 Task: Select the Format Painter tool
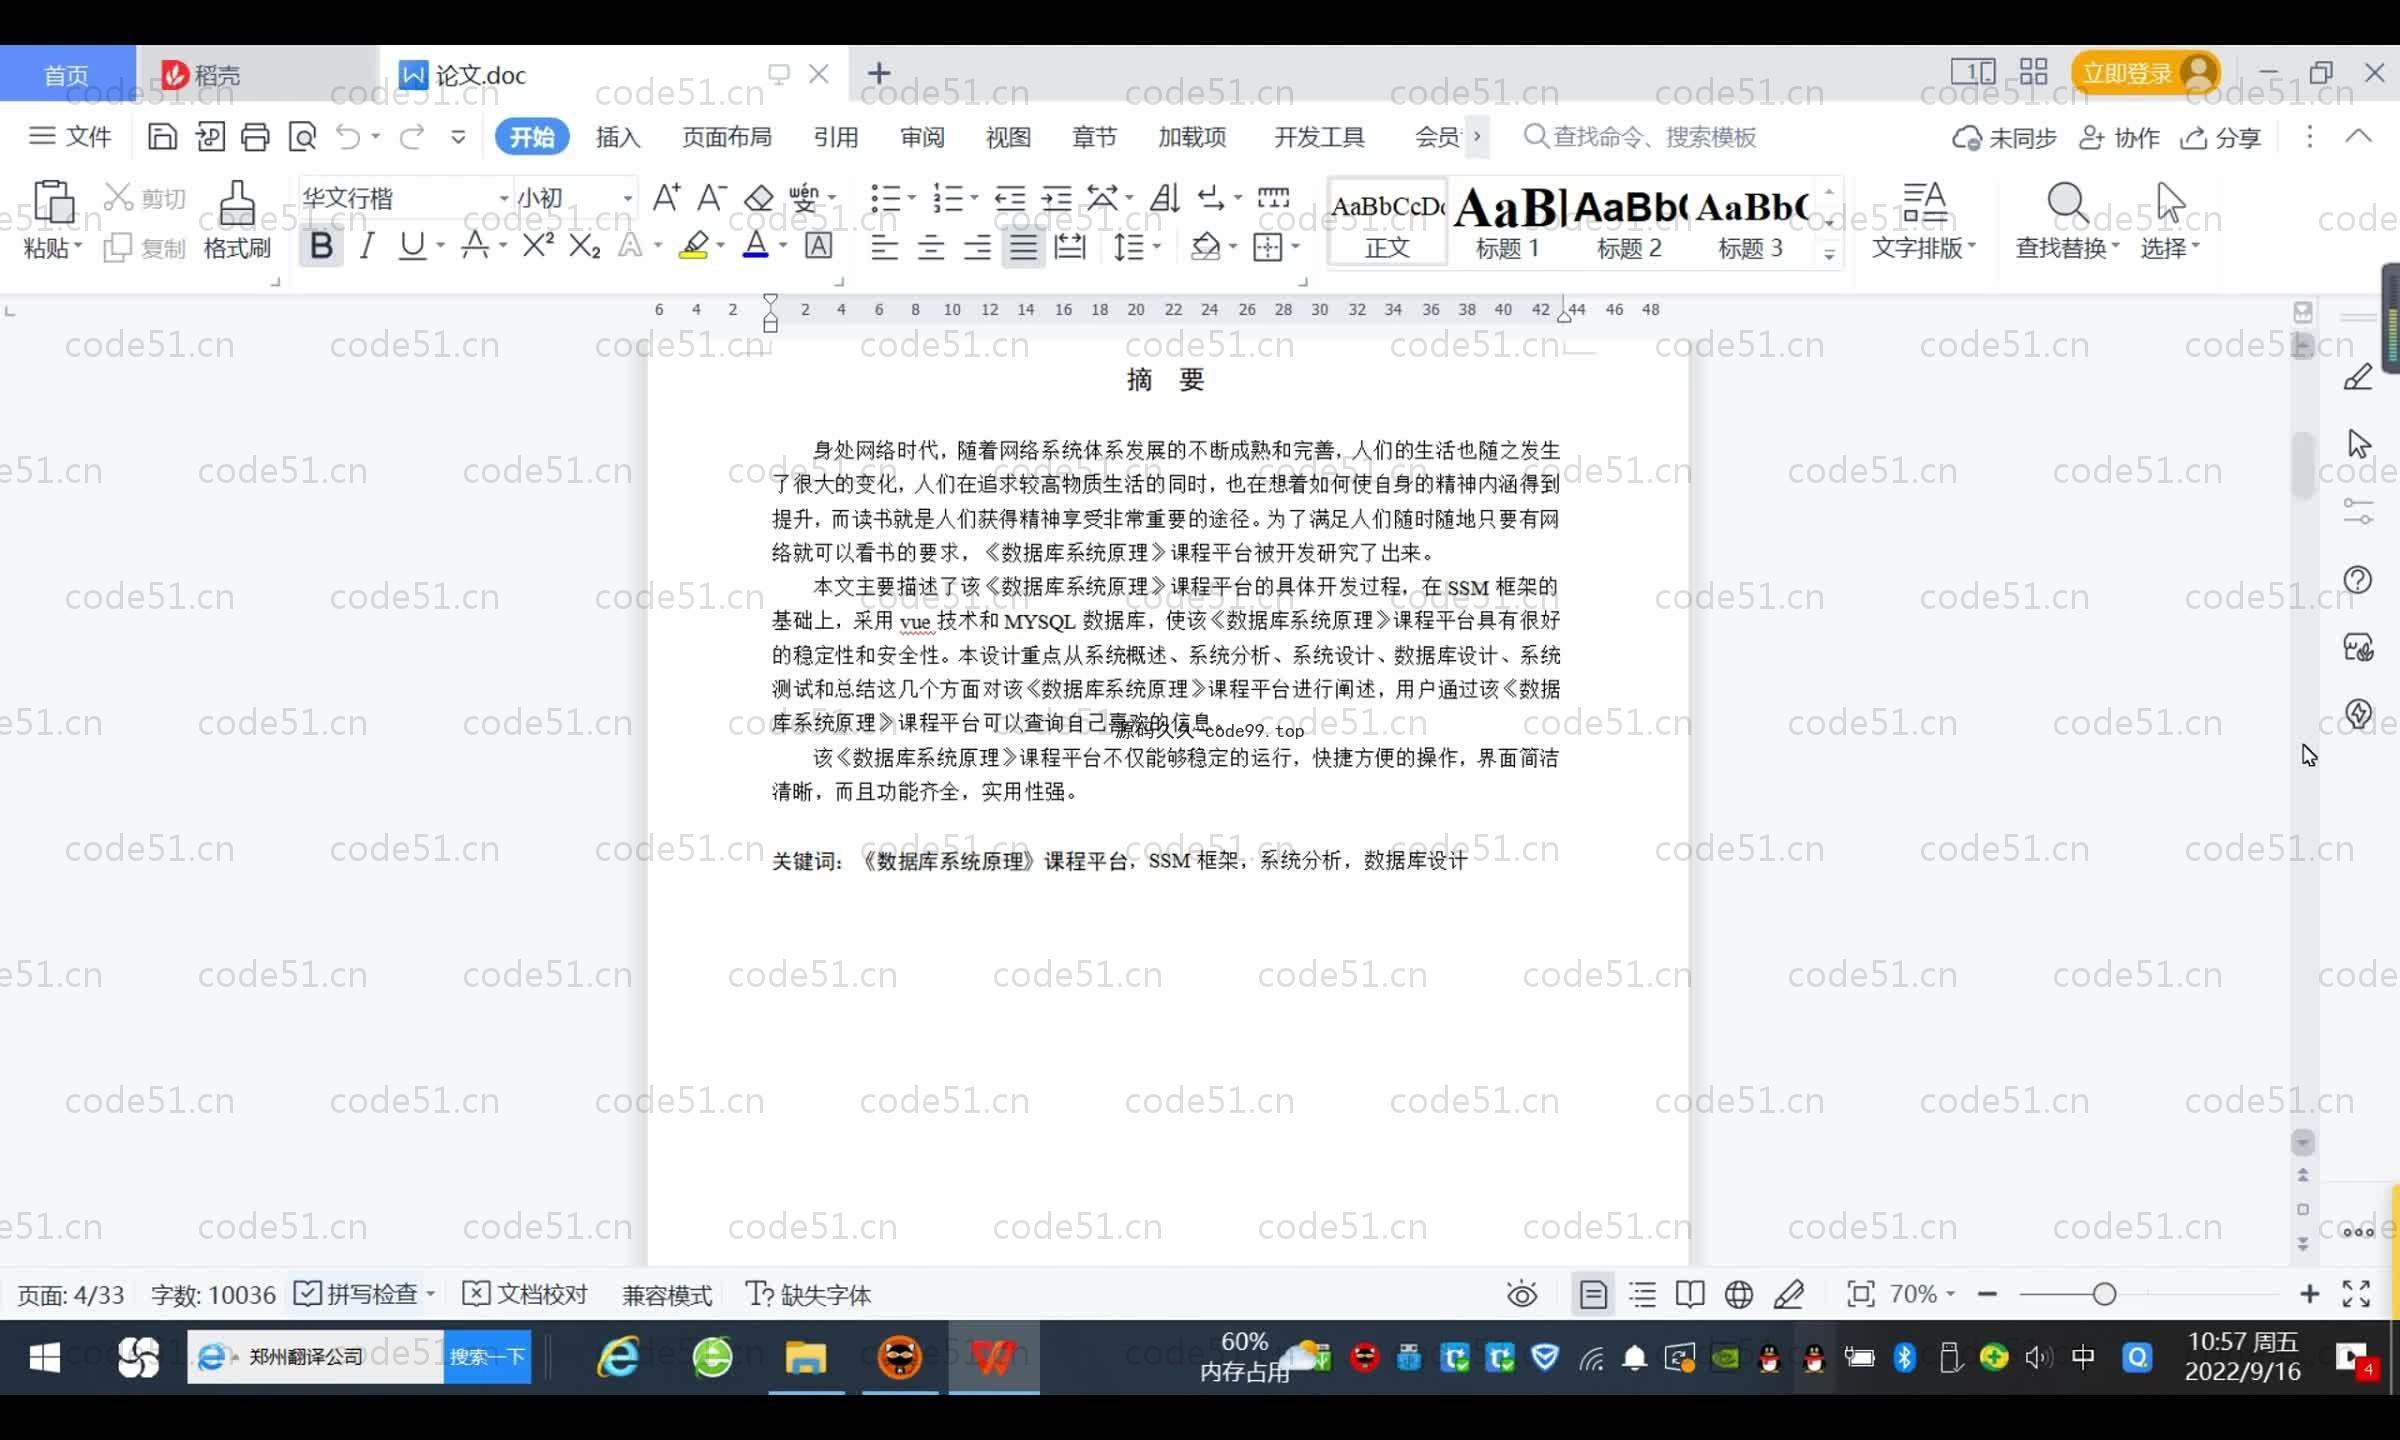click(x=237, y=220)
